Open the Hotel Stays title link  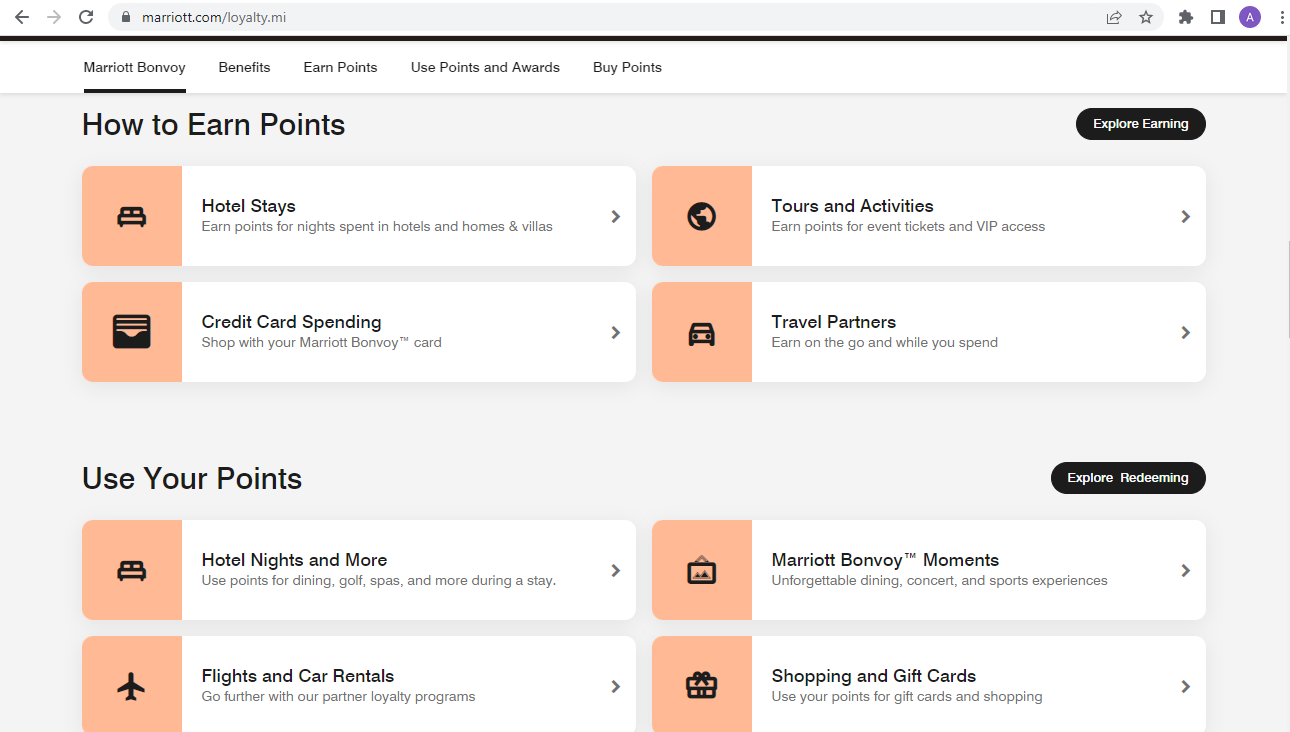(x=248, y=206)
